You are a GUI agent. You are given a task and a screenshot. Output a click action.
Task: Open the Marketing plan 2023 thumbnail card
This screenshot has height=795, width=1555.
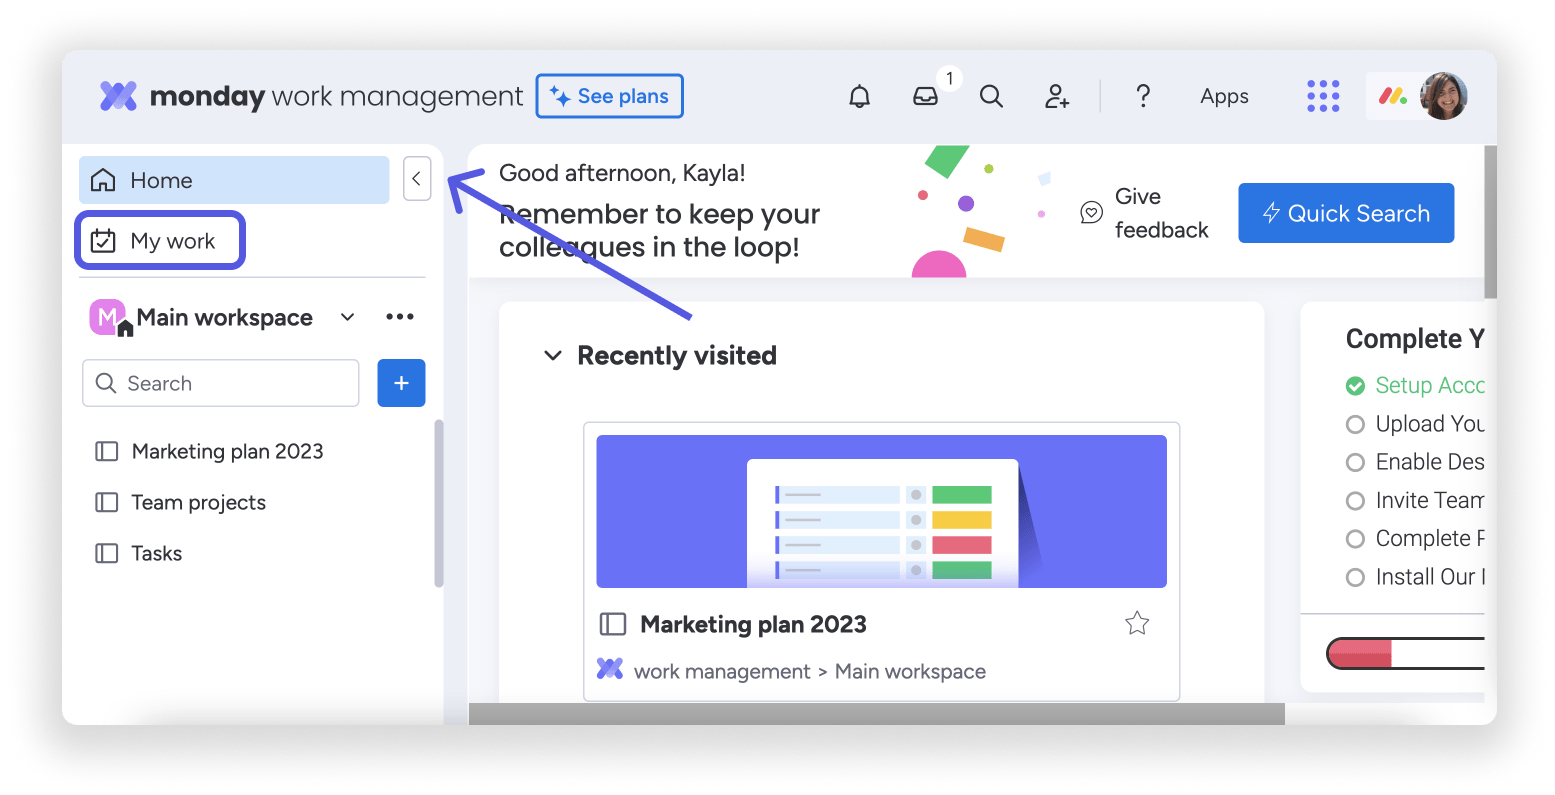tap(881, 511)
